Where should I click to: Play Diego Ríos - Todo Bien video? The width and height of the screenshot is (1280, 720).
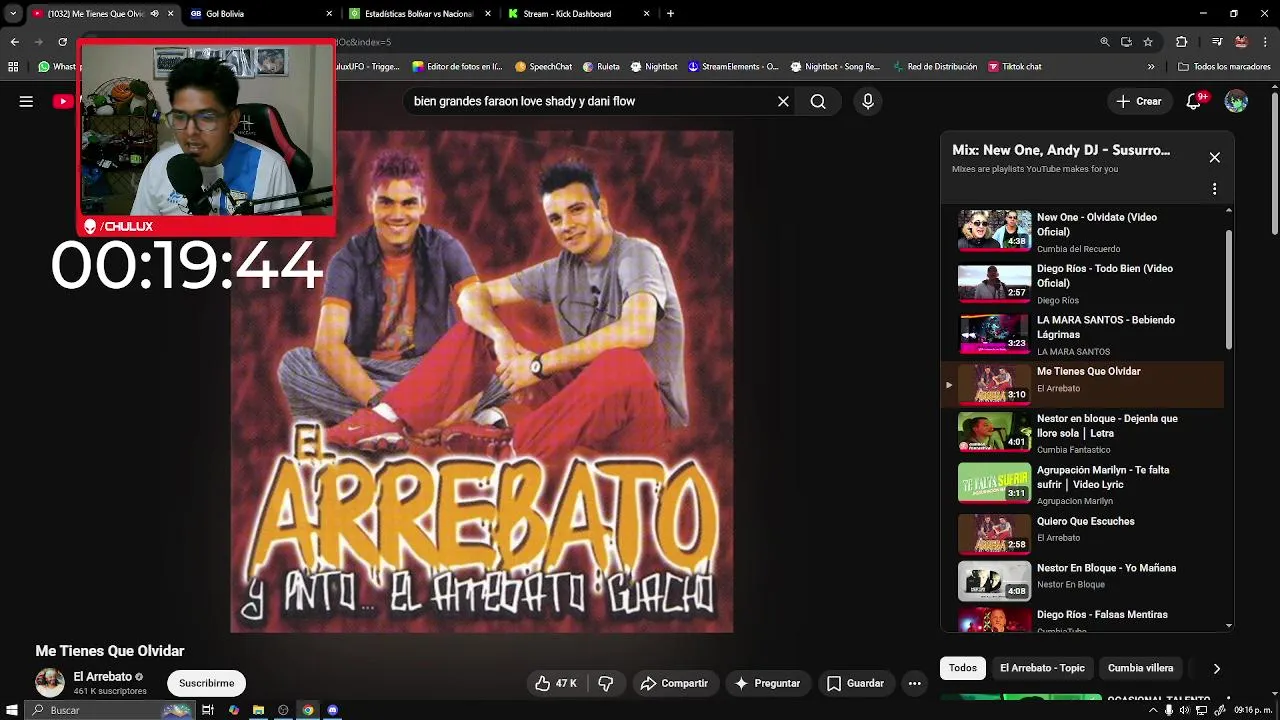1082,283
